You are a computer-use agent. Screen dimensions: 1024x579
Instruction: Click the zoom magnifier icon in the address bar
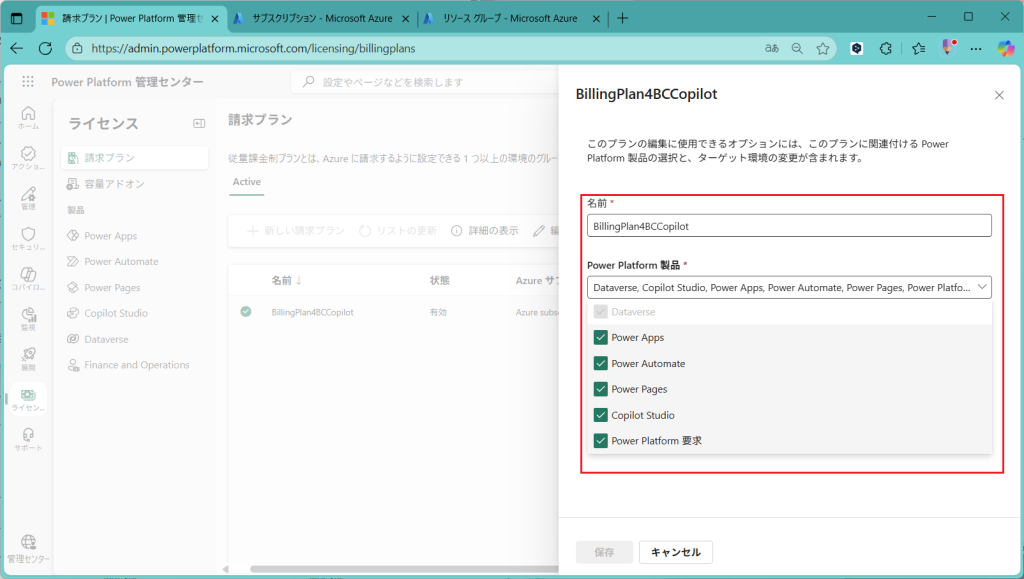click(x=797, y=48)
